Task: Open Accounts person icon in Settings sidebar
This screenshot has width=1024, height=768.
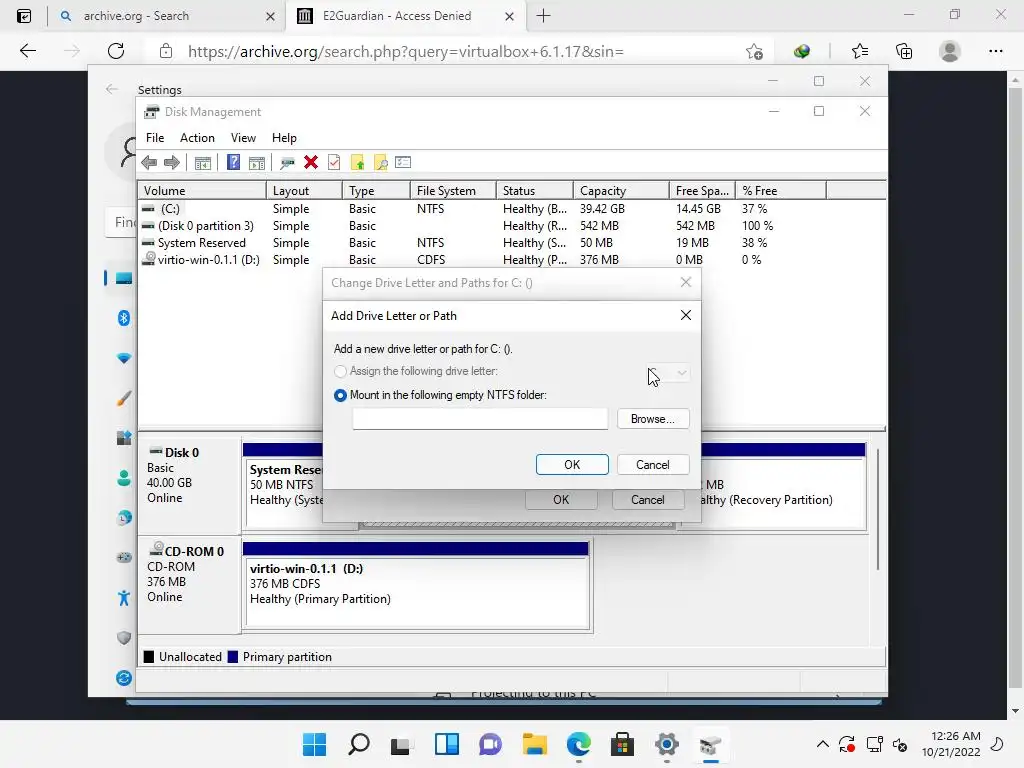Action: tap(123, 478)
